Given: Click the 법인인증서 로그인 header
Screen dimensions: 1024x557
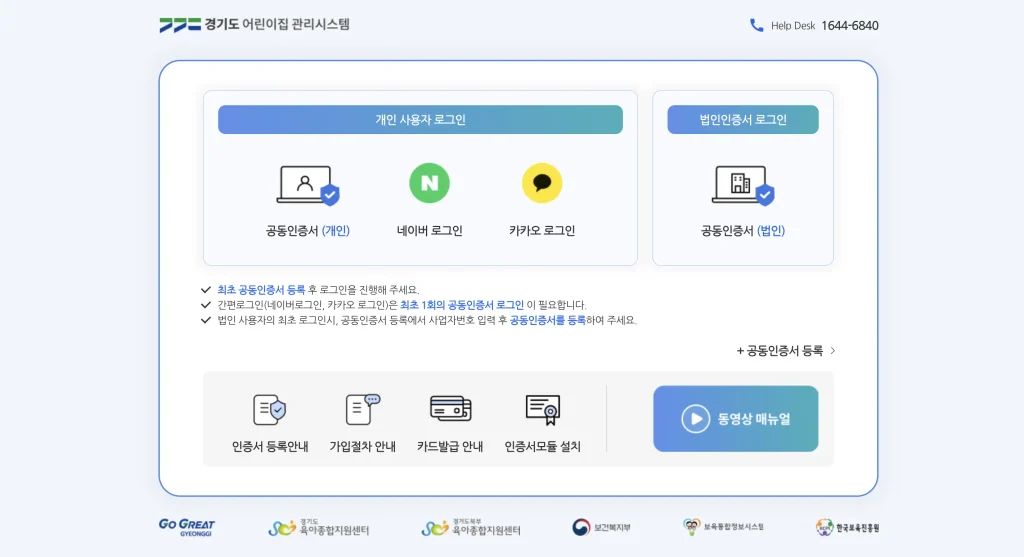Looking at the screenshot, I should [743, 119].
